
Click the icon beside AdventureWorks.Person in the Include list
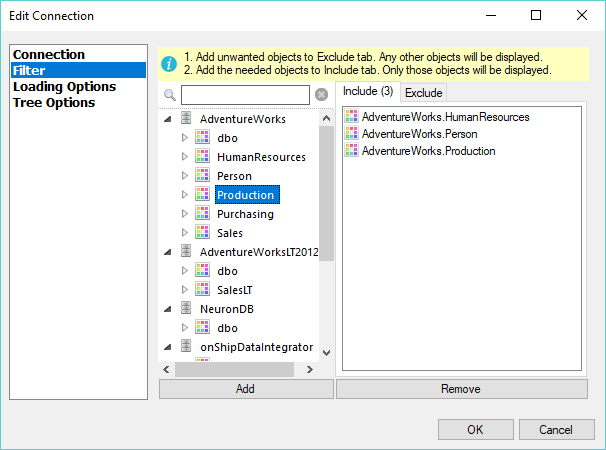(x=351, y=133)
